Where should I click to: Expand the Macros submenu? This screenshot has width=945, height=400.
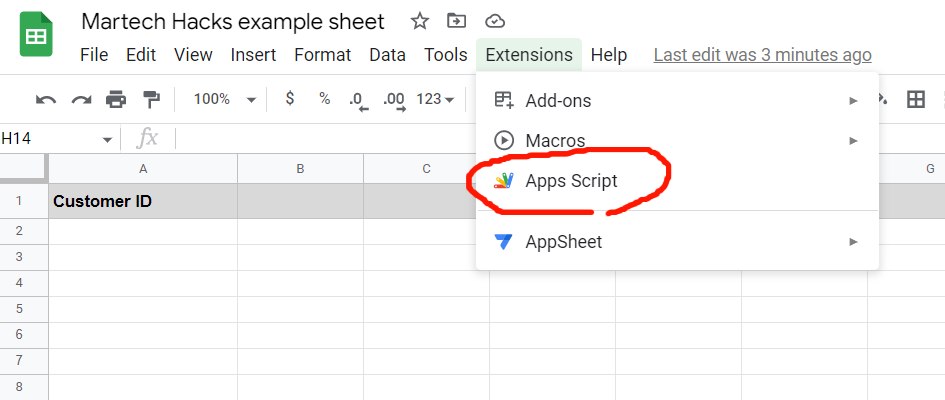pyautogui.click(x=677, y=141)
